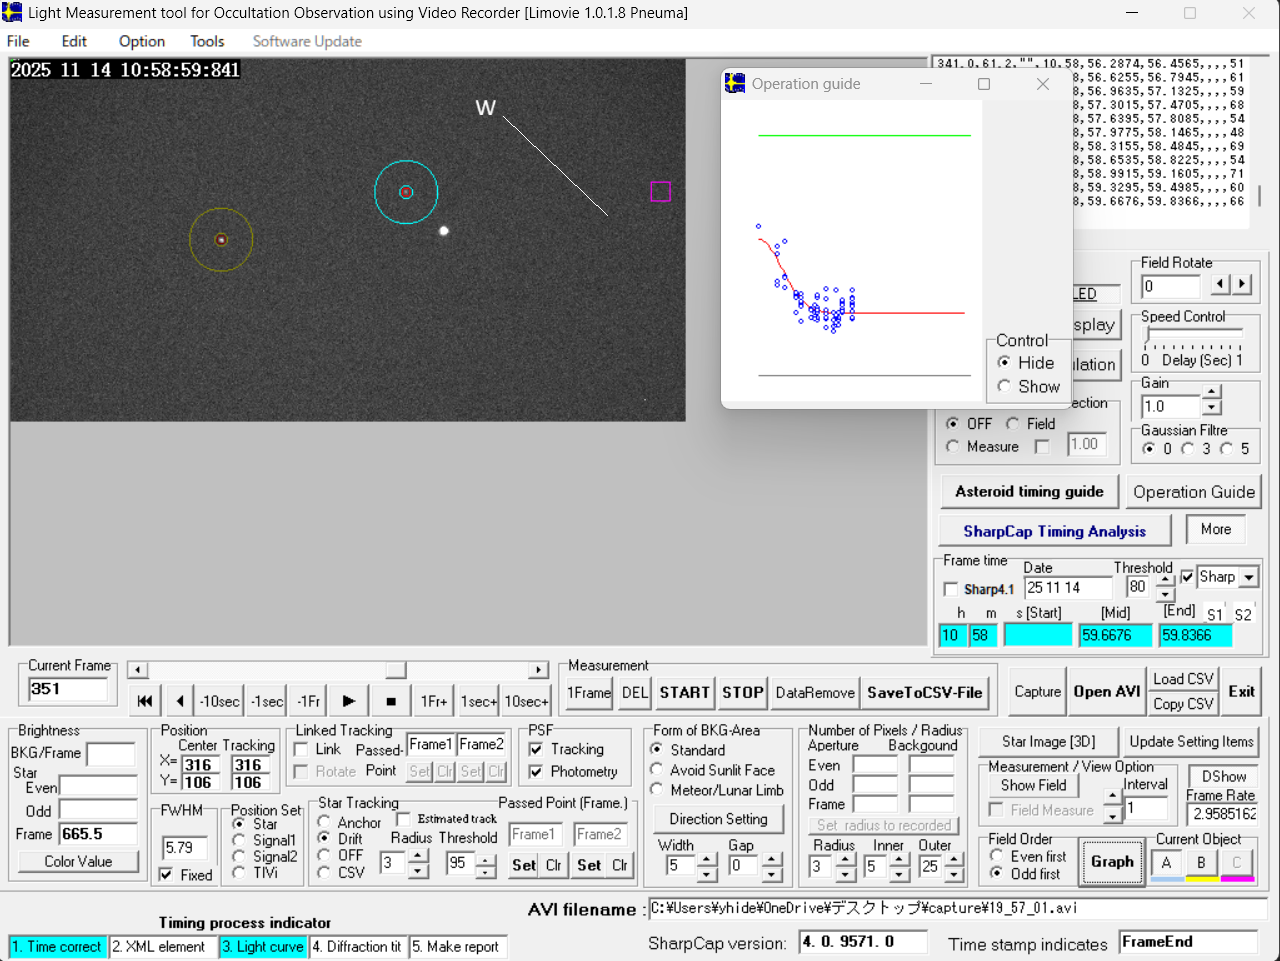The image size is (1280, 961).
Task: Select current object B
Action: [1201, 863]
